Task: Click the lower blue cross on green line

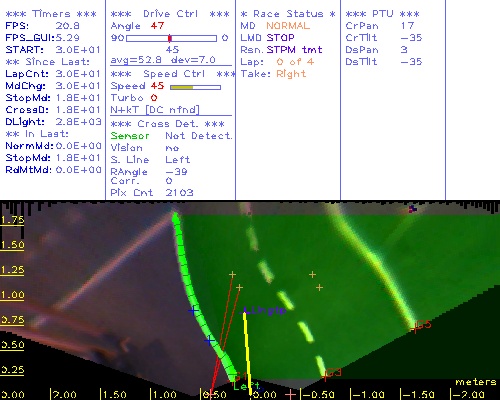Action: pos(209,341)
